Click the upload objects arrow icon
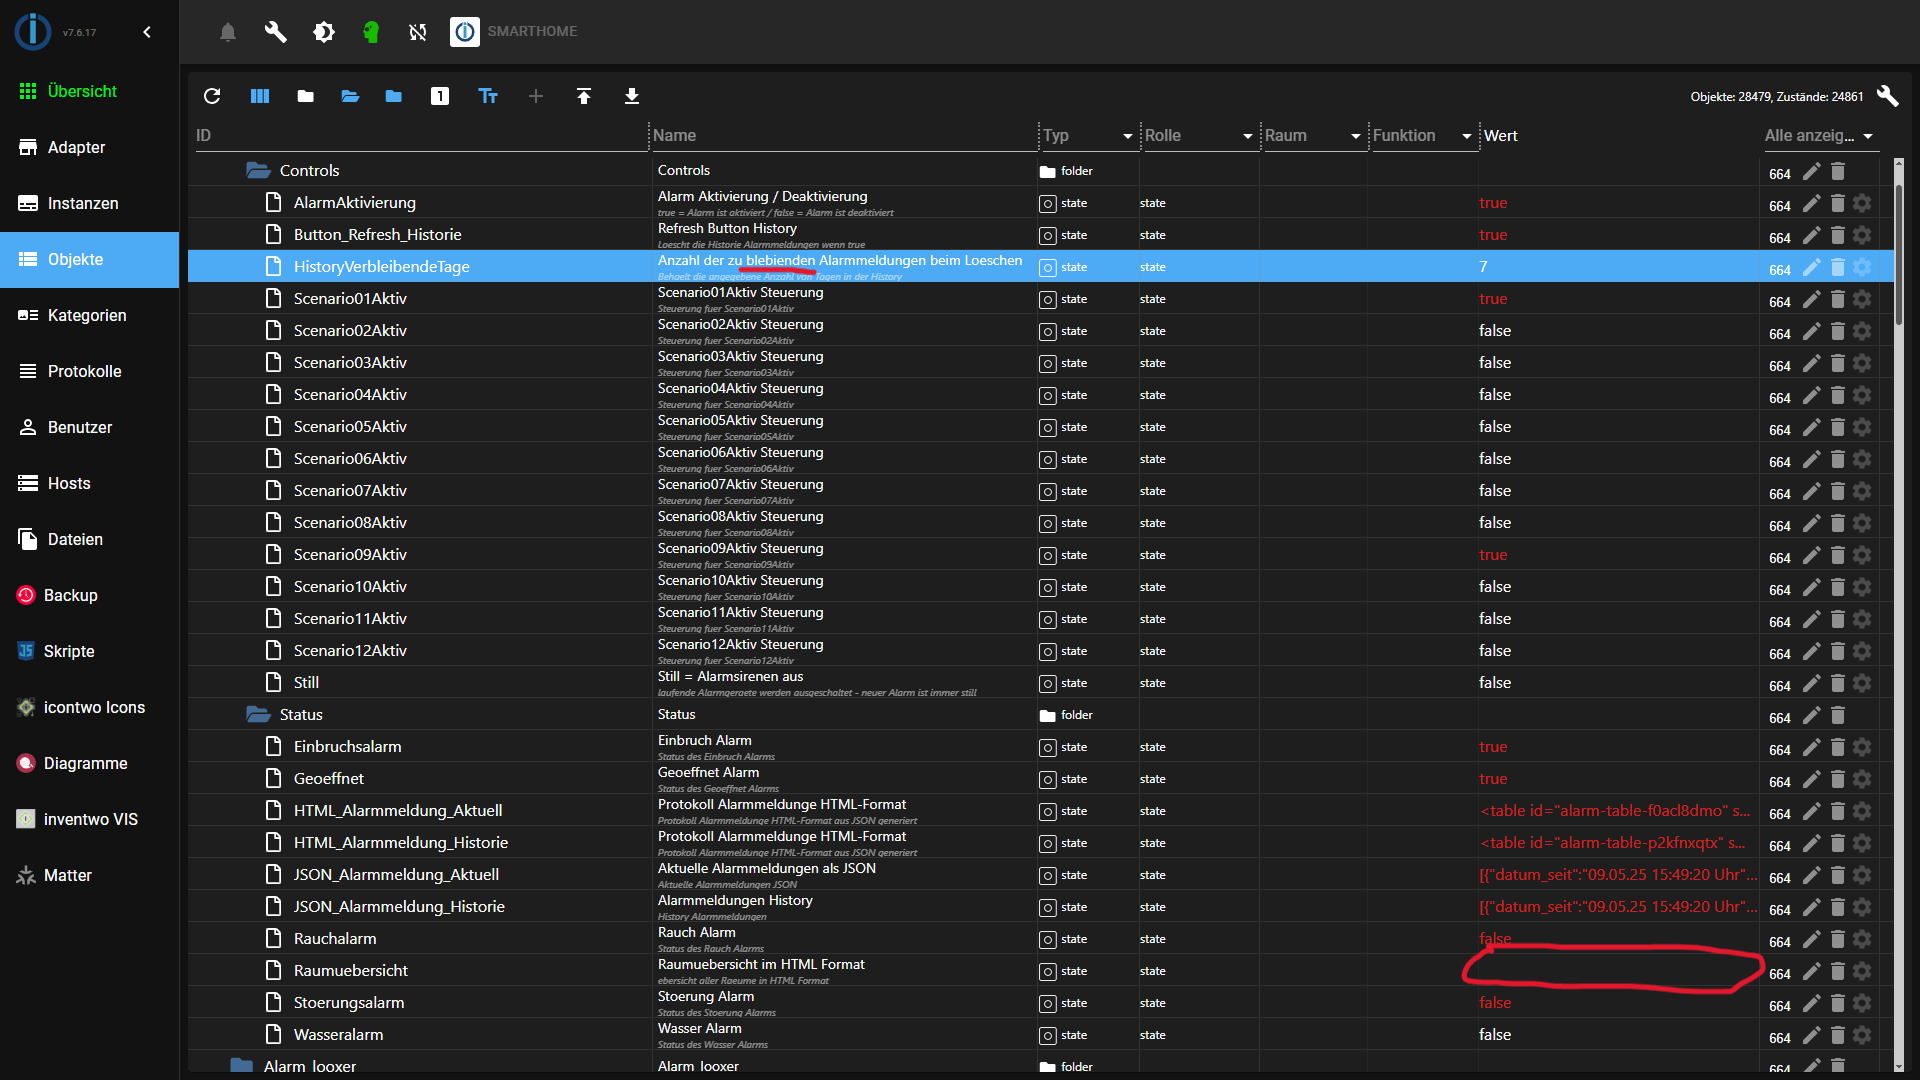 [x=584, y=96]
